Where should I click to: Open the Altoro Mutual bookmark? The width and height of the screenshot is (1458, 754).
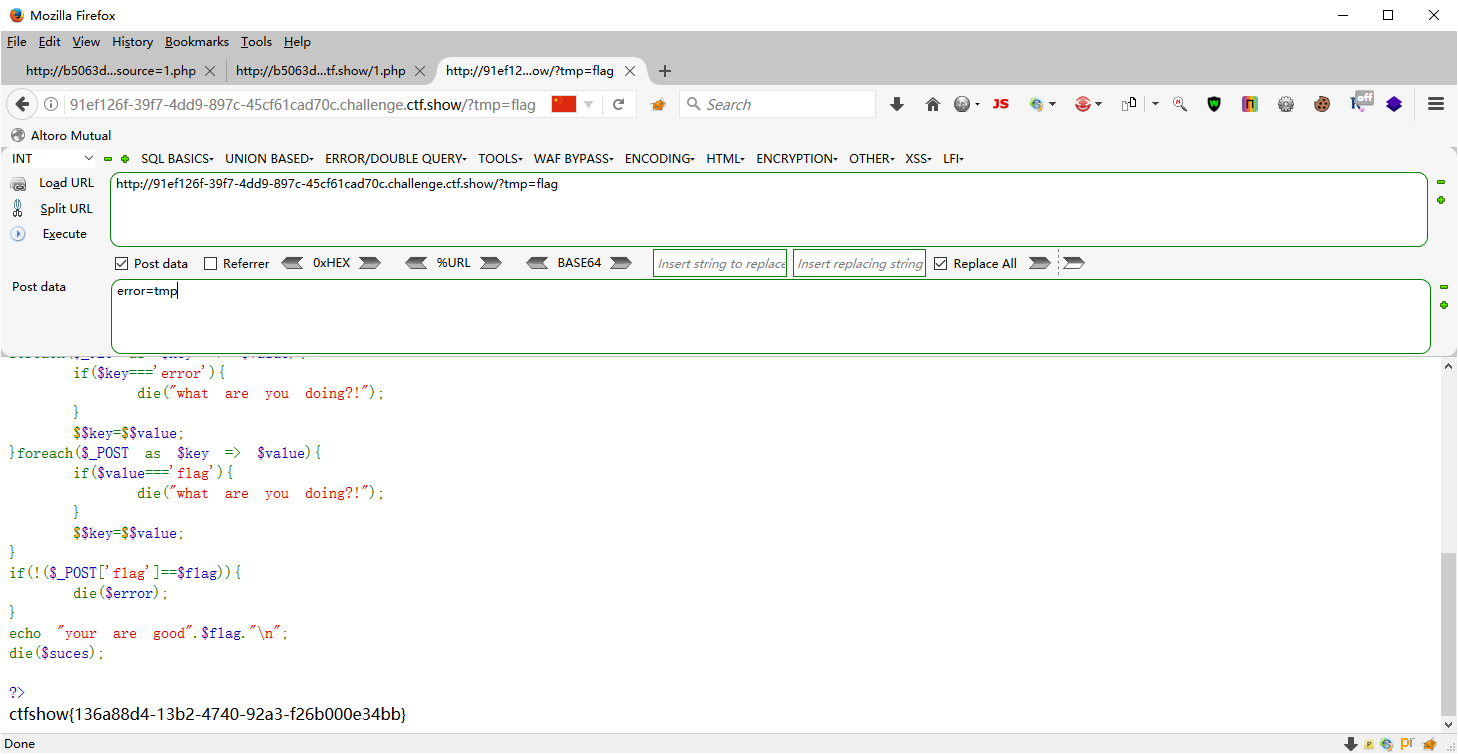click(61, 135)
